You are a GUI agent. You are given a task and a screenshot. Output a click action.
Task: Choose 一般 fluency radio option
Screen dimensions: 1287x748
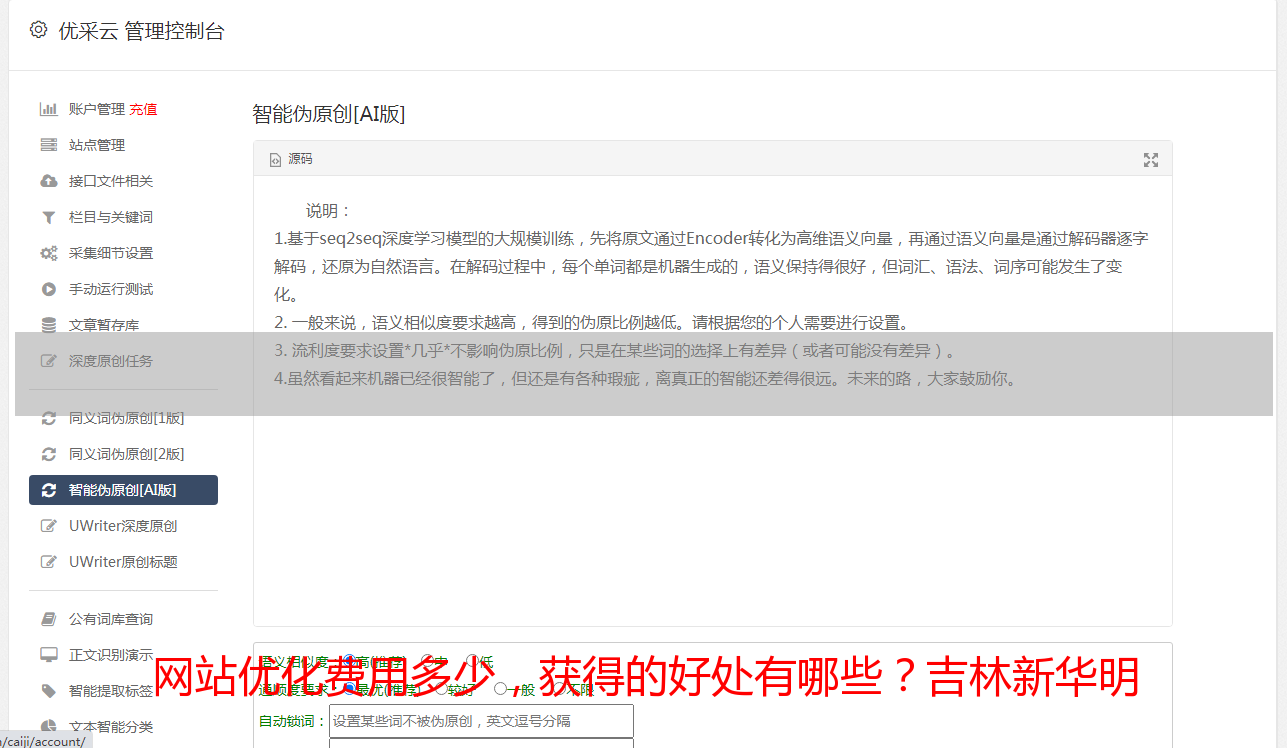(x=501, y=689)
